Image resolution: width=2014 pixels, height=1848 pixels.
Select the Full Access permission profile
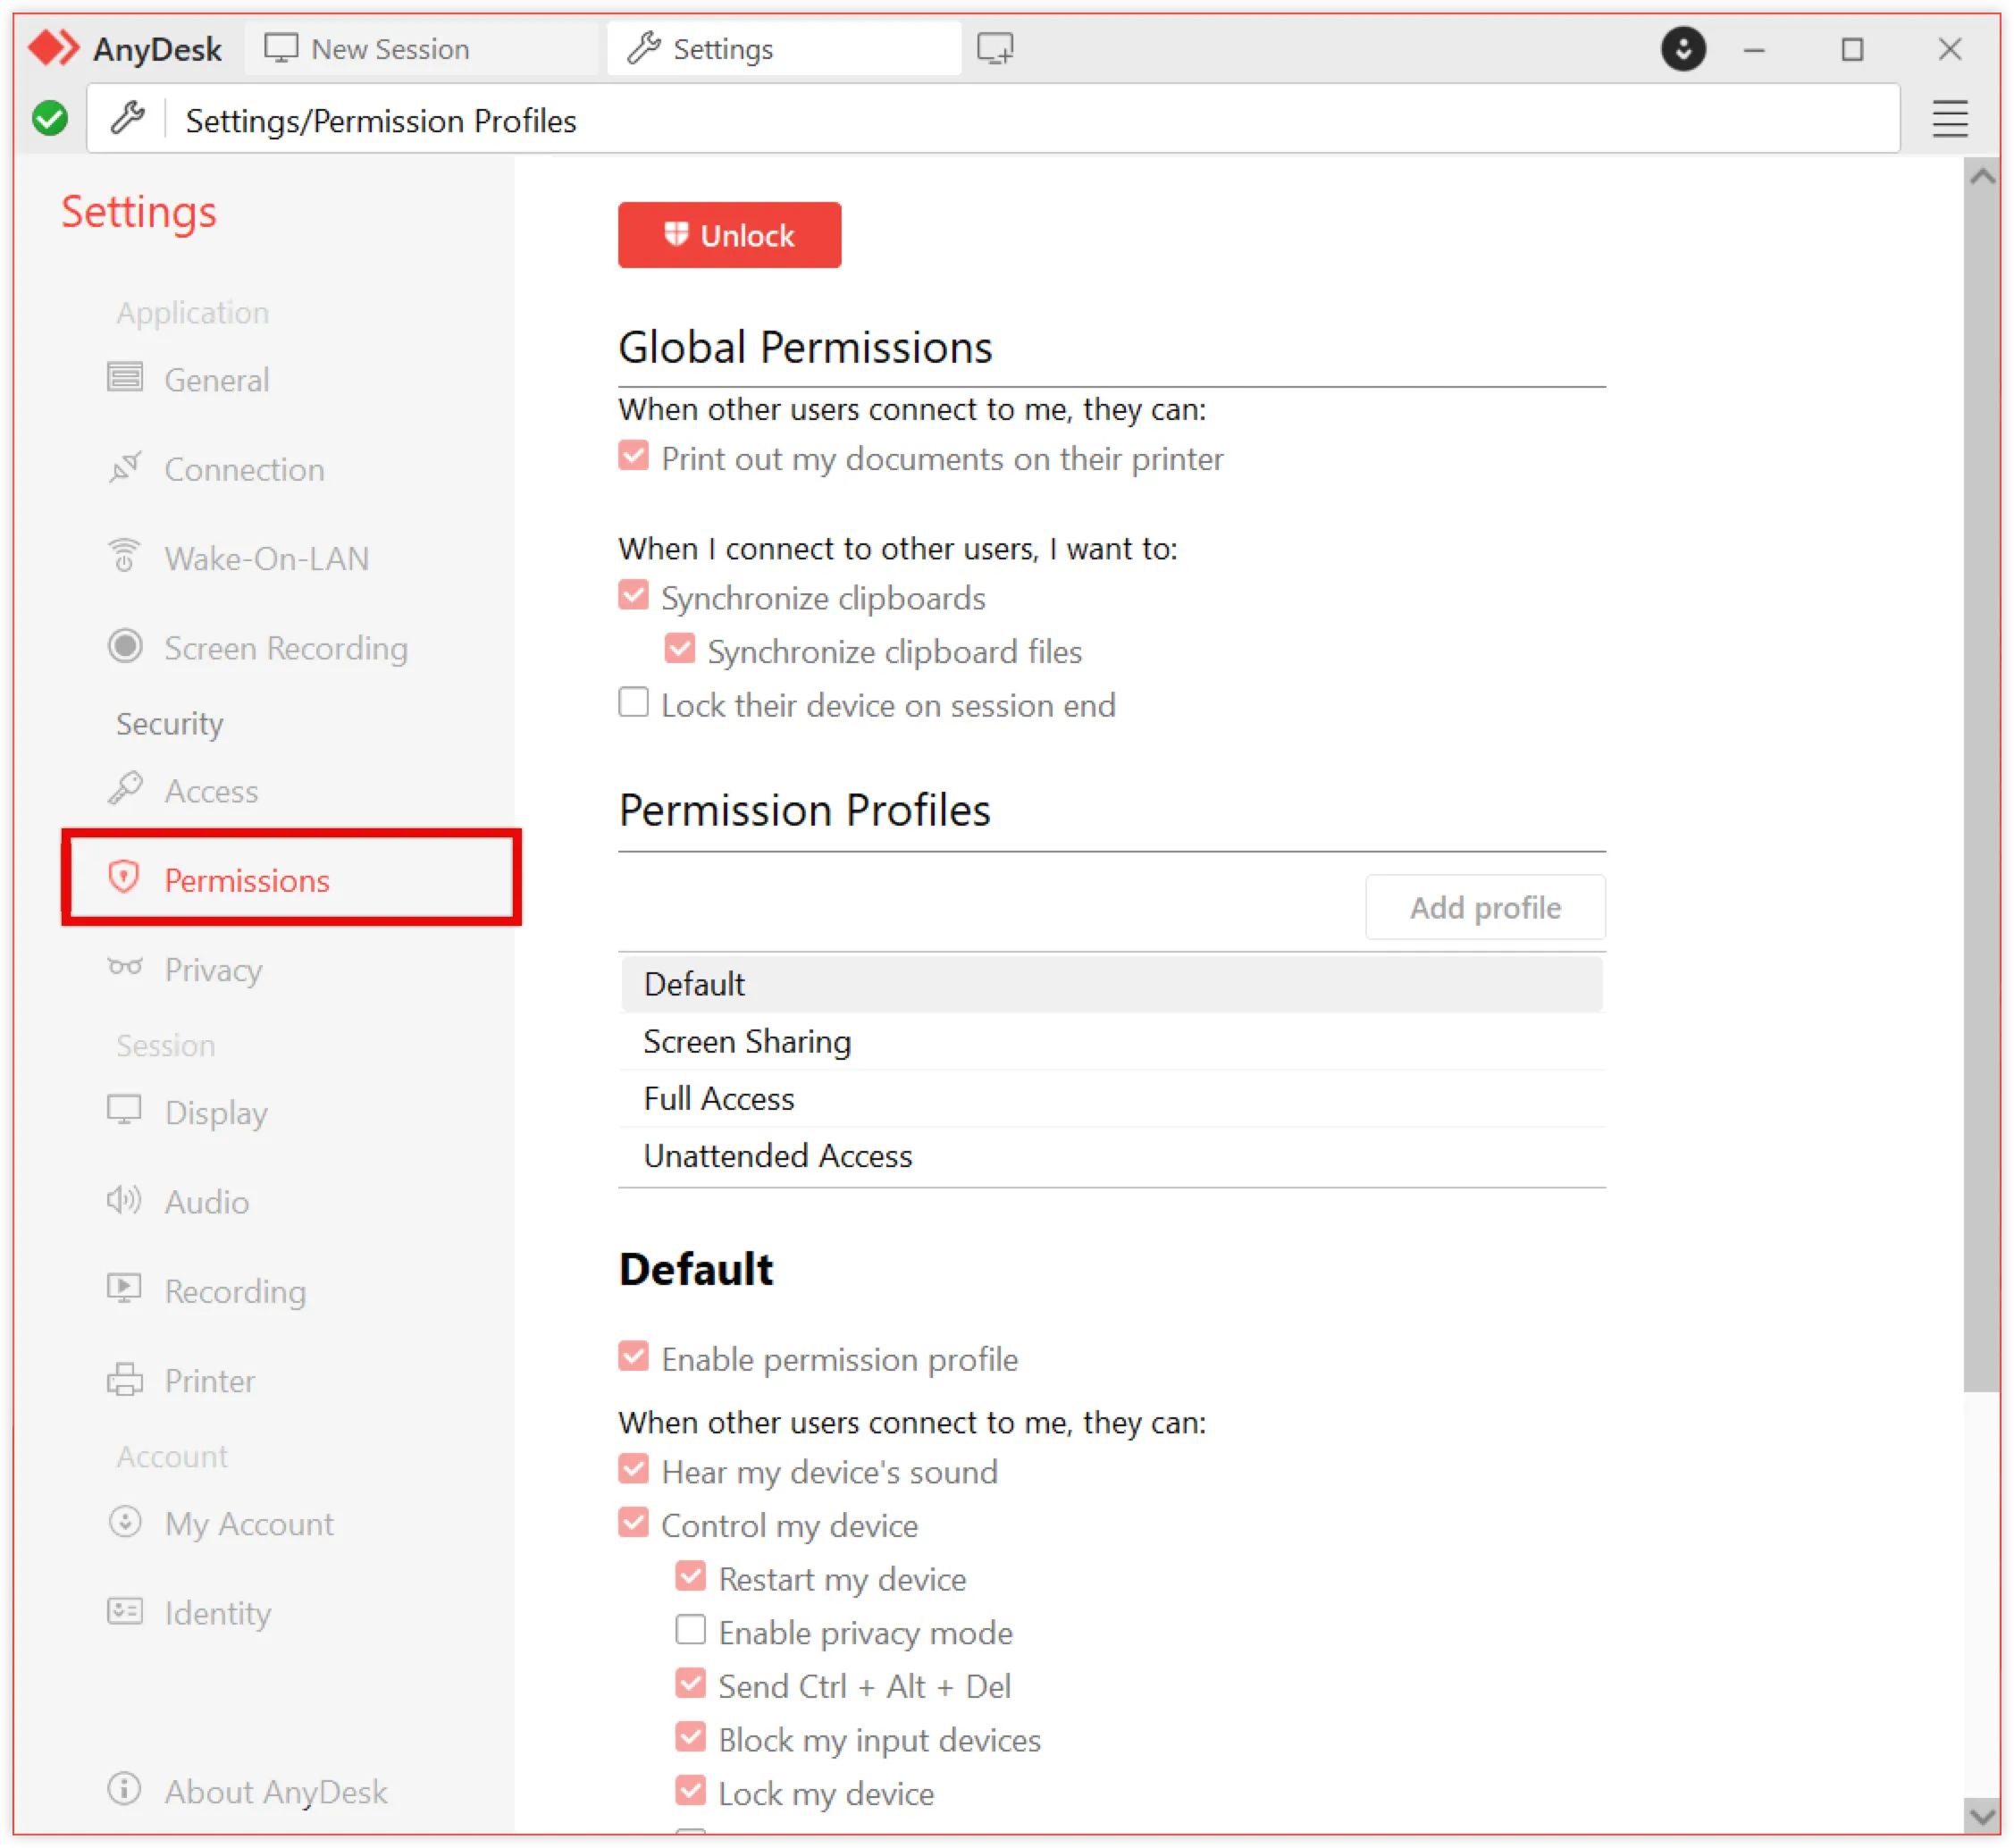[718, 1098]
